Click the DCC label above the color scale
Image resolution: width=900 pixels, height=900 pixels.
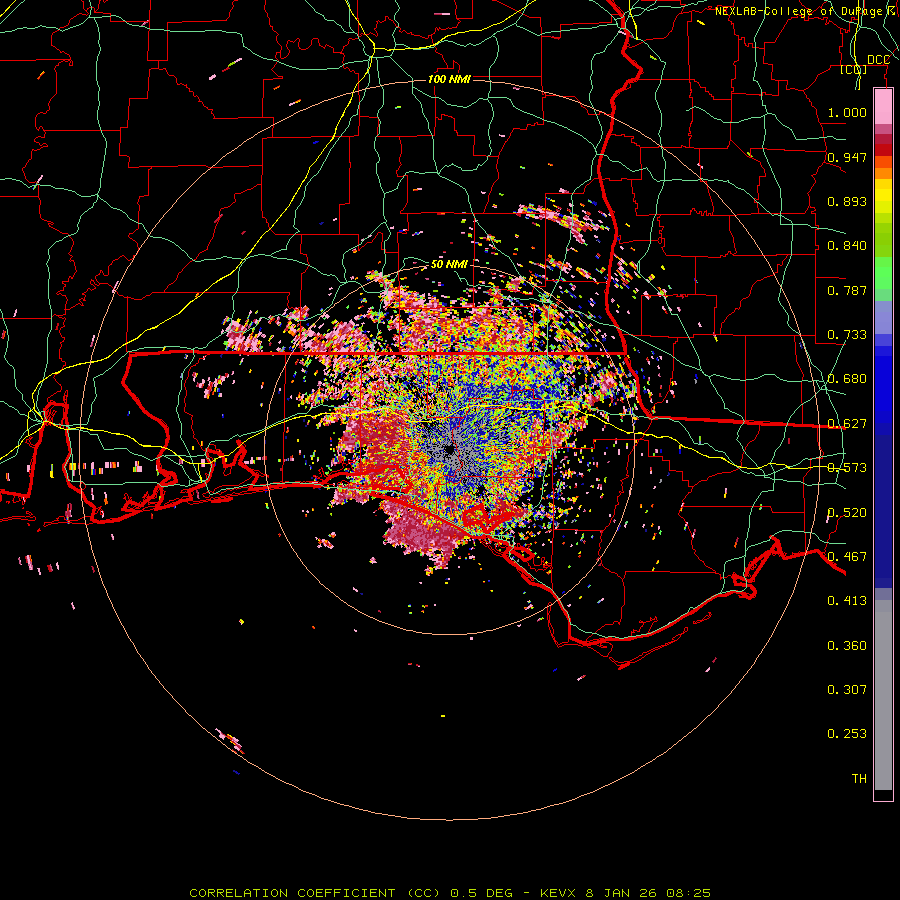(x=878, y=60)
